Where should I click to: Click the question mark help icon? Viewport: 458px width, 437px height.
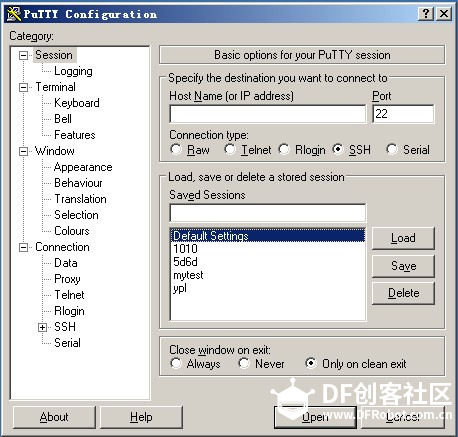tap(426, 14)
